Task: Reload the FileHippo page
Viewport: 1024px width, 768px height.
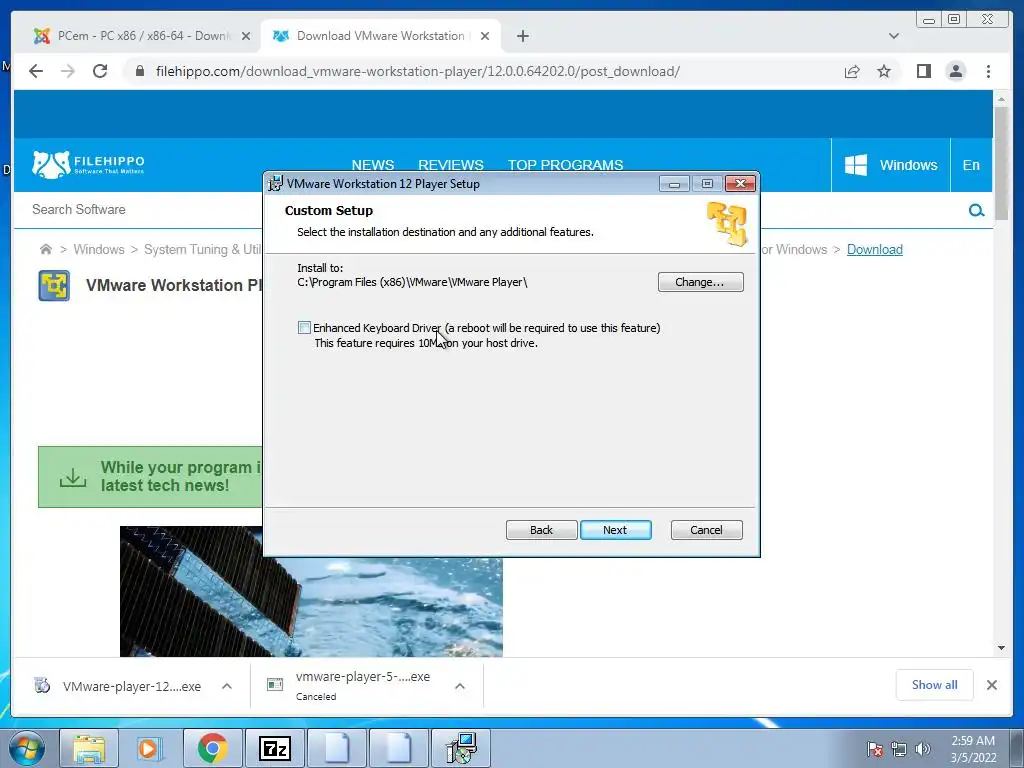Action: [100, 71]
